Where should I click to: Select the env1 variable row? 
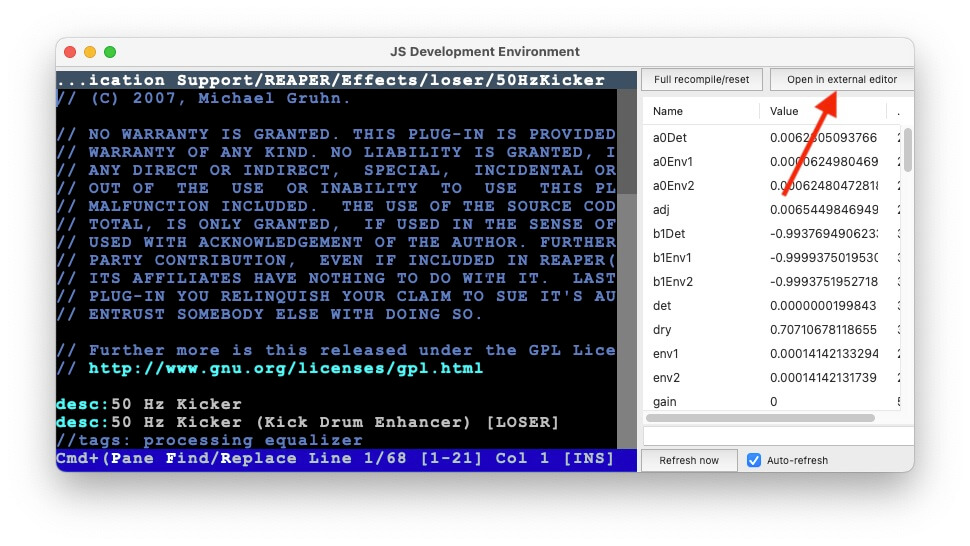[x=770, y=354]
